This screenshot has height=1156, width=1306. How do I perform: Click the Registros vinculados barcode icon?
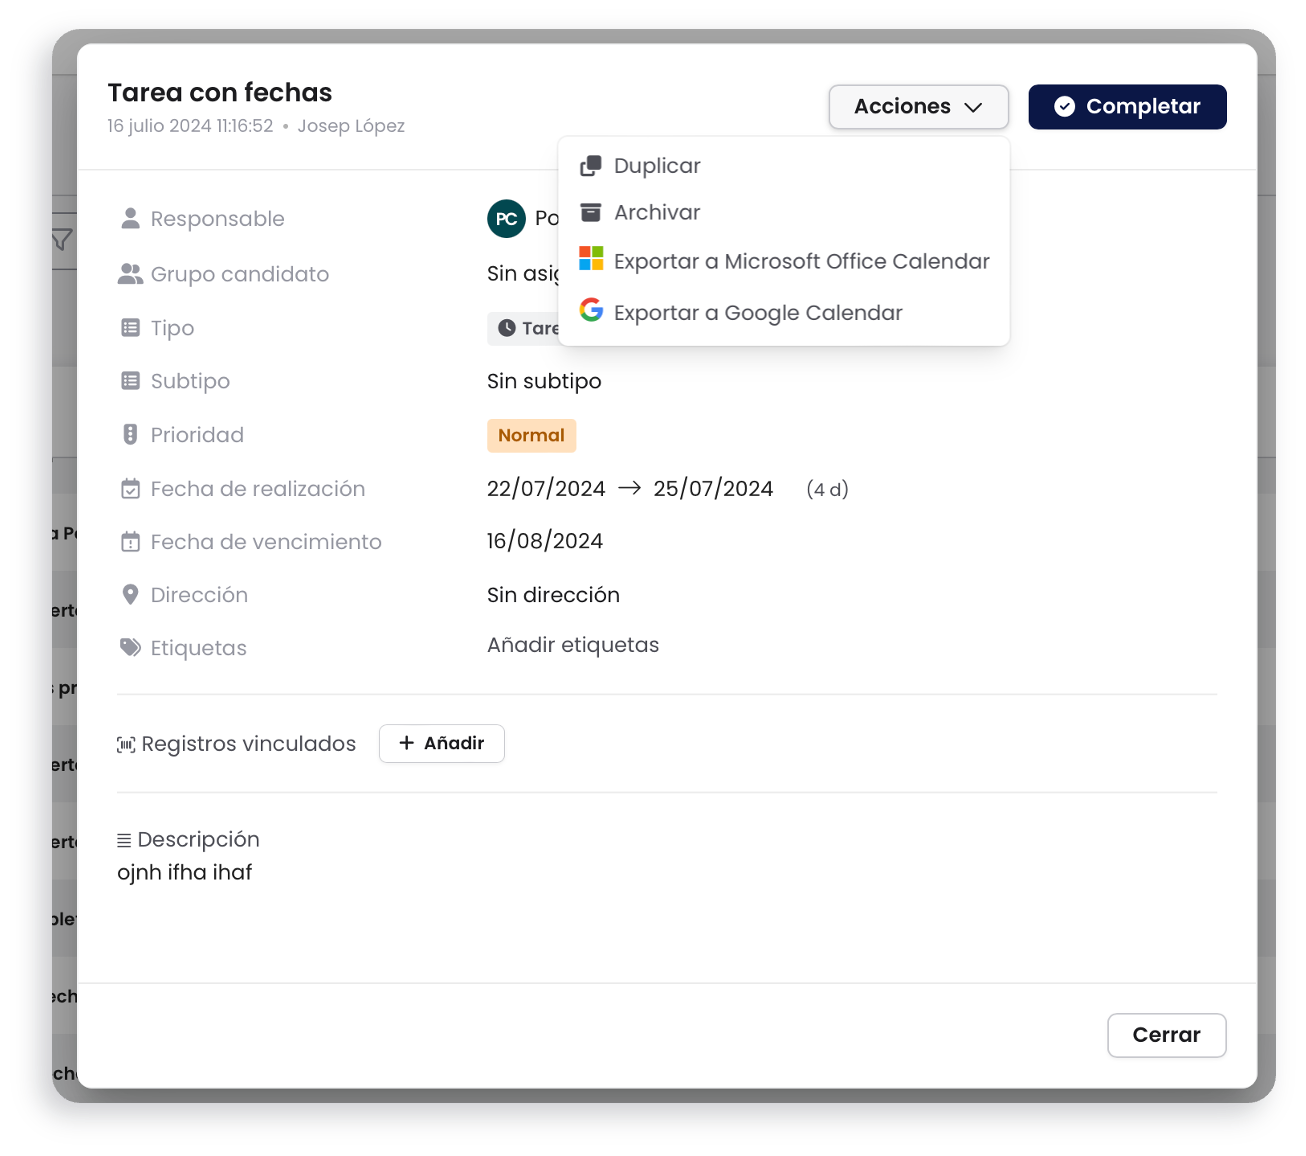click(x=126, y=744)
